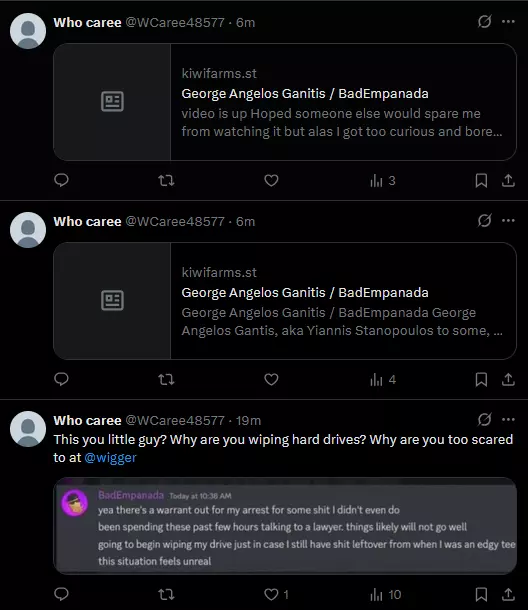
Task: Click the @wigger mention link
Action: pos(111,458)
